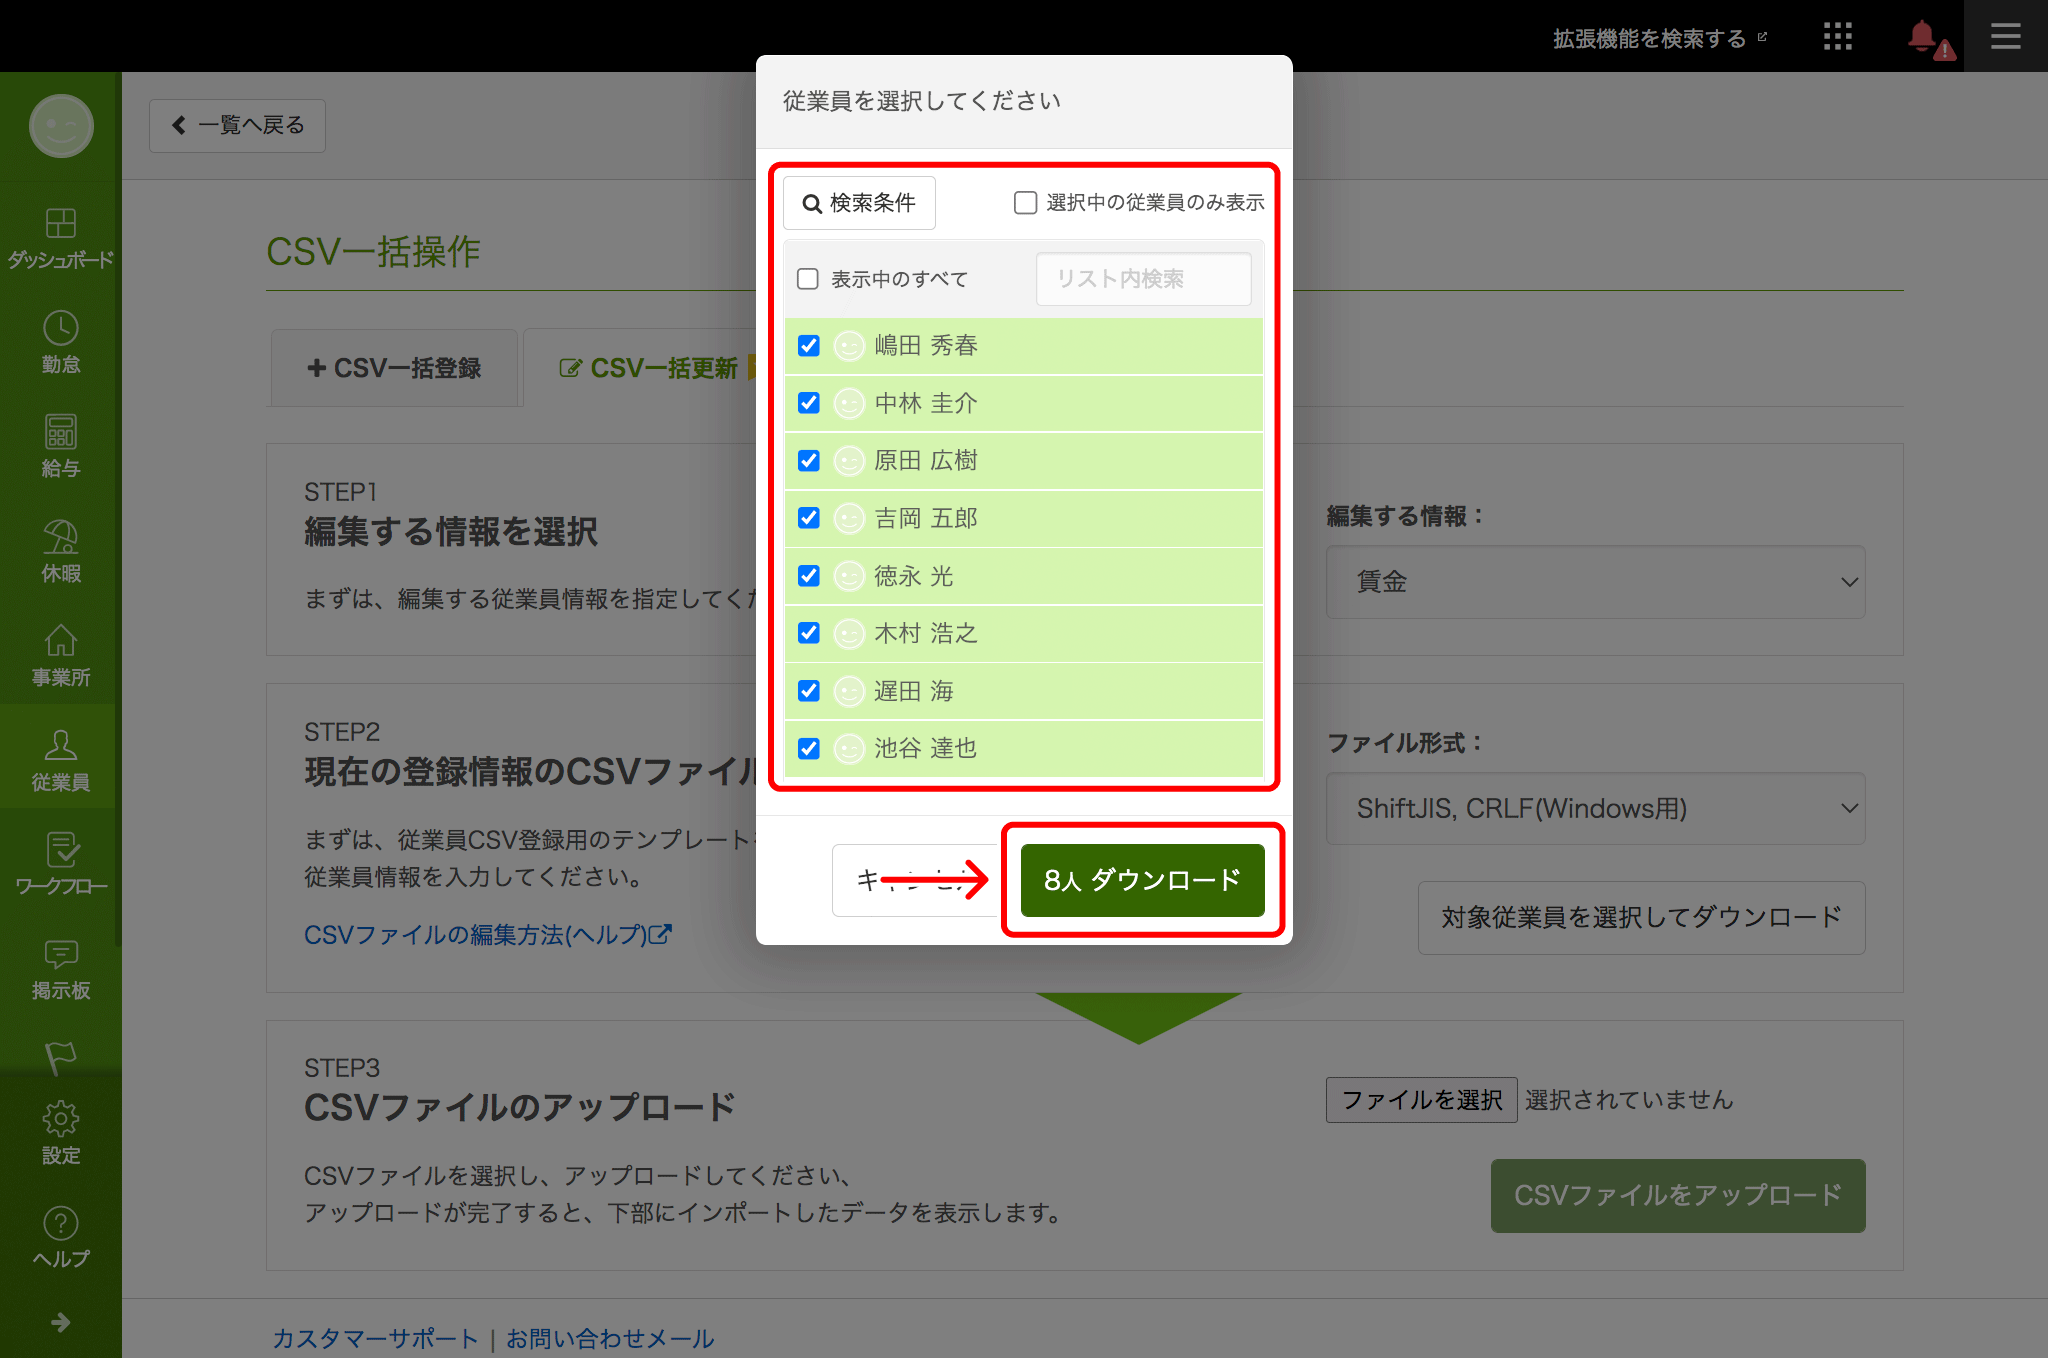Click the avatar icon beside 池谷 達也
The image size is (2048, 1358).
point(849,748)
